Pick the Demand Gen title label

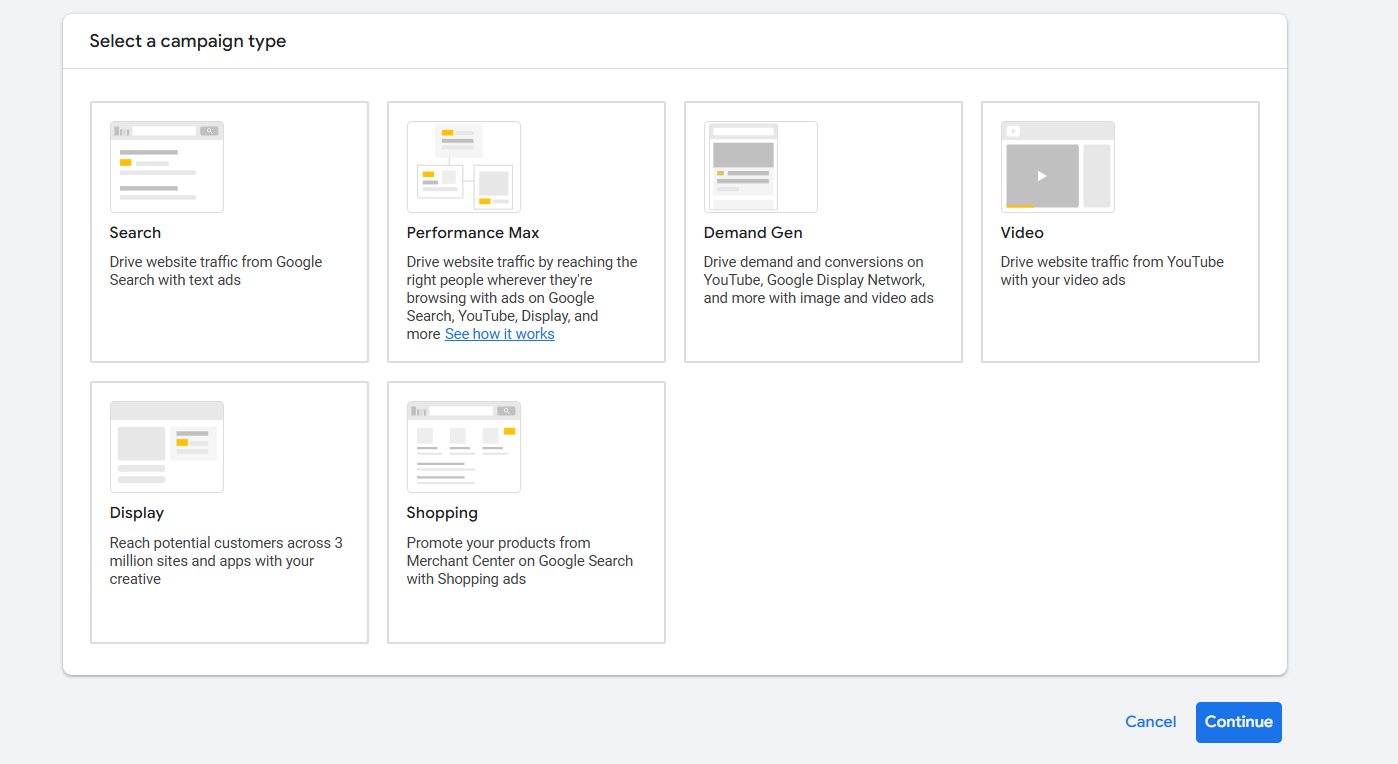point(753,233)
